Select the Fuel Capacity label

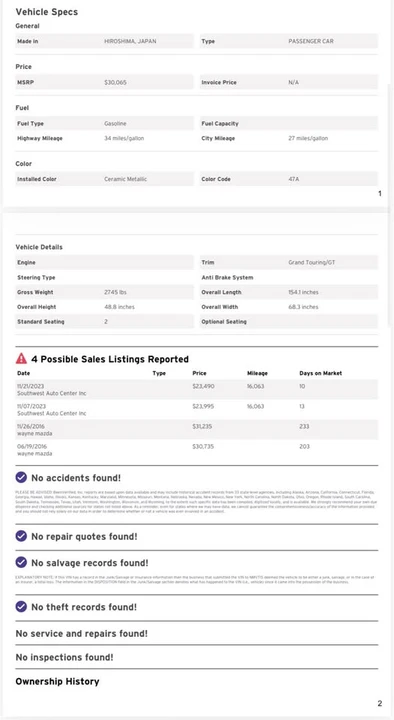[220, 124]
